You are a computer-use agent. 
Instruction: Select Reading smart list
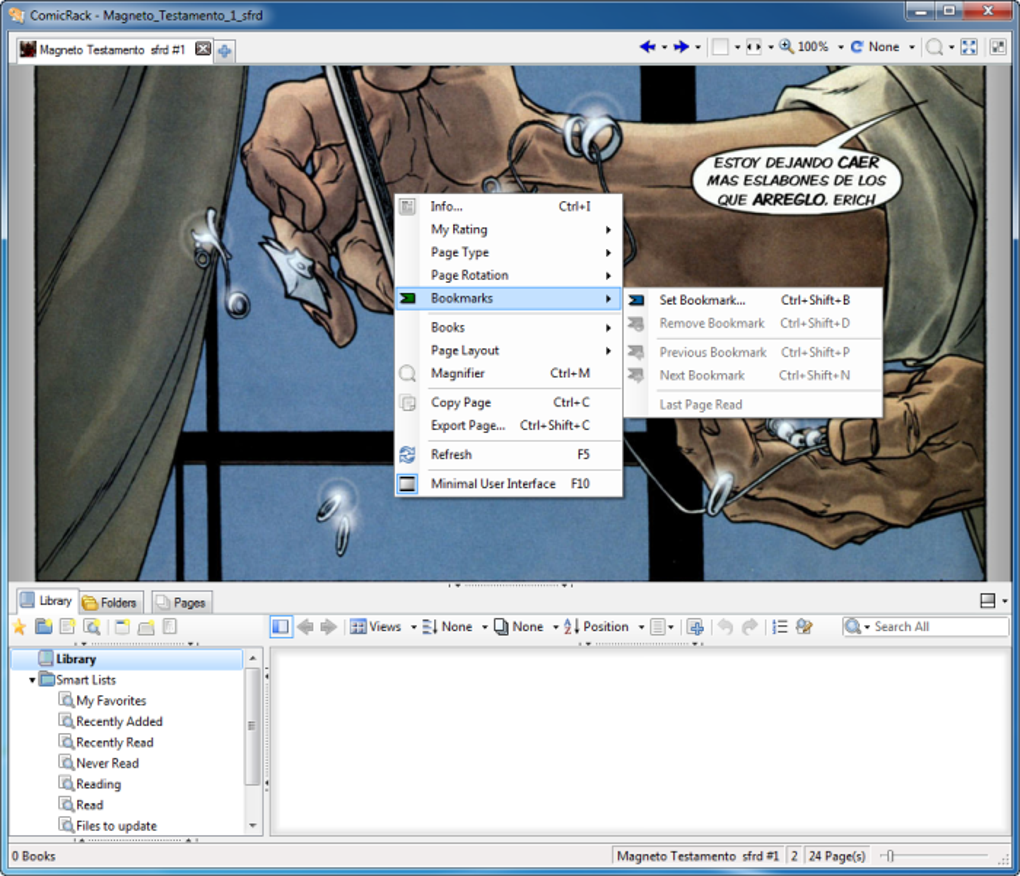click(x=98, y=784)
